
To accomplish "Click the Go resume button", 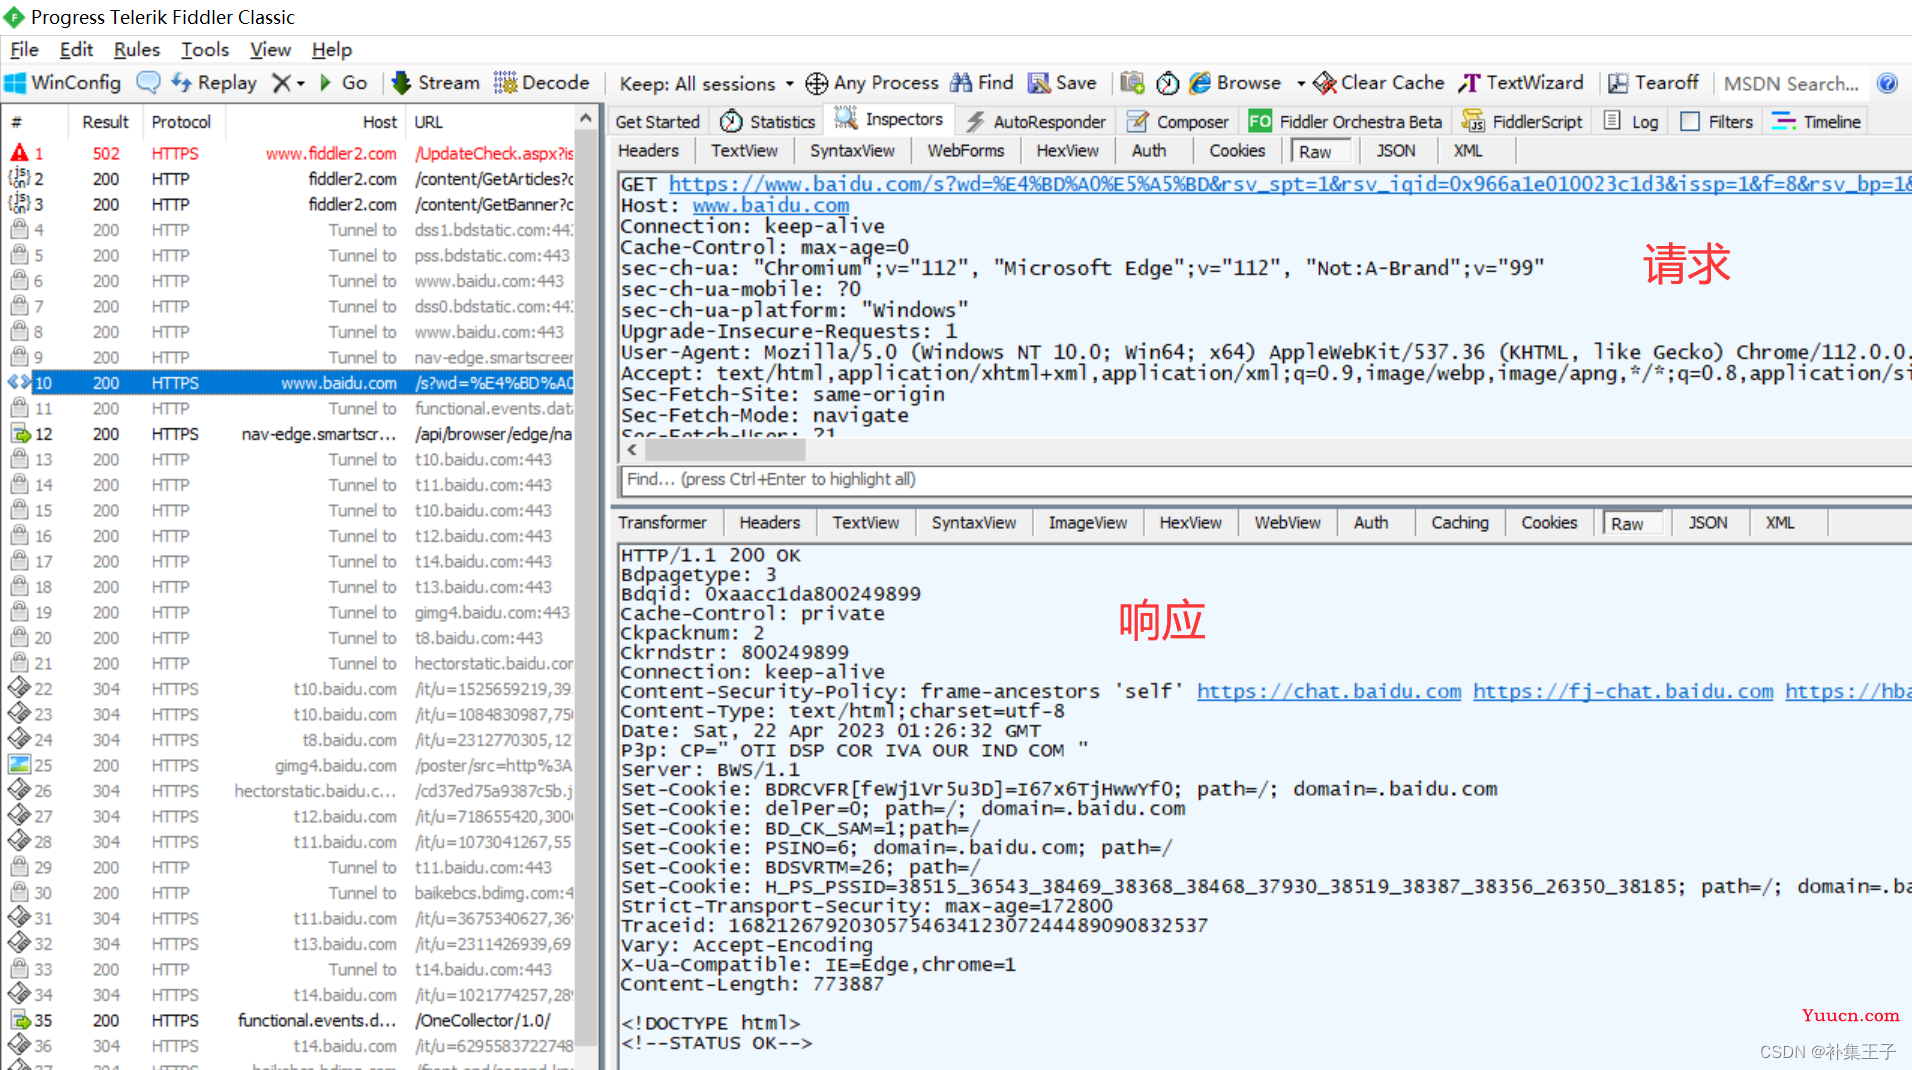I will coord(343,83).
